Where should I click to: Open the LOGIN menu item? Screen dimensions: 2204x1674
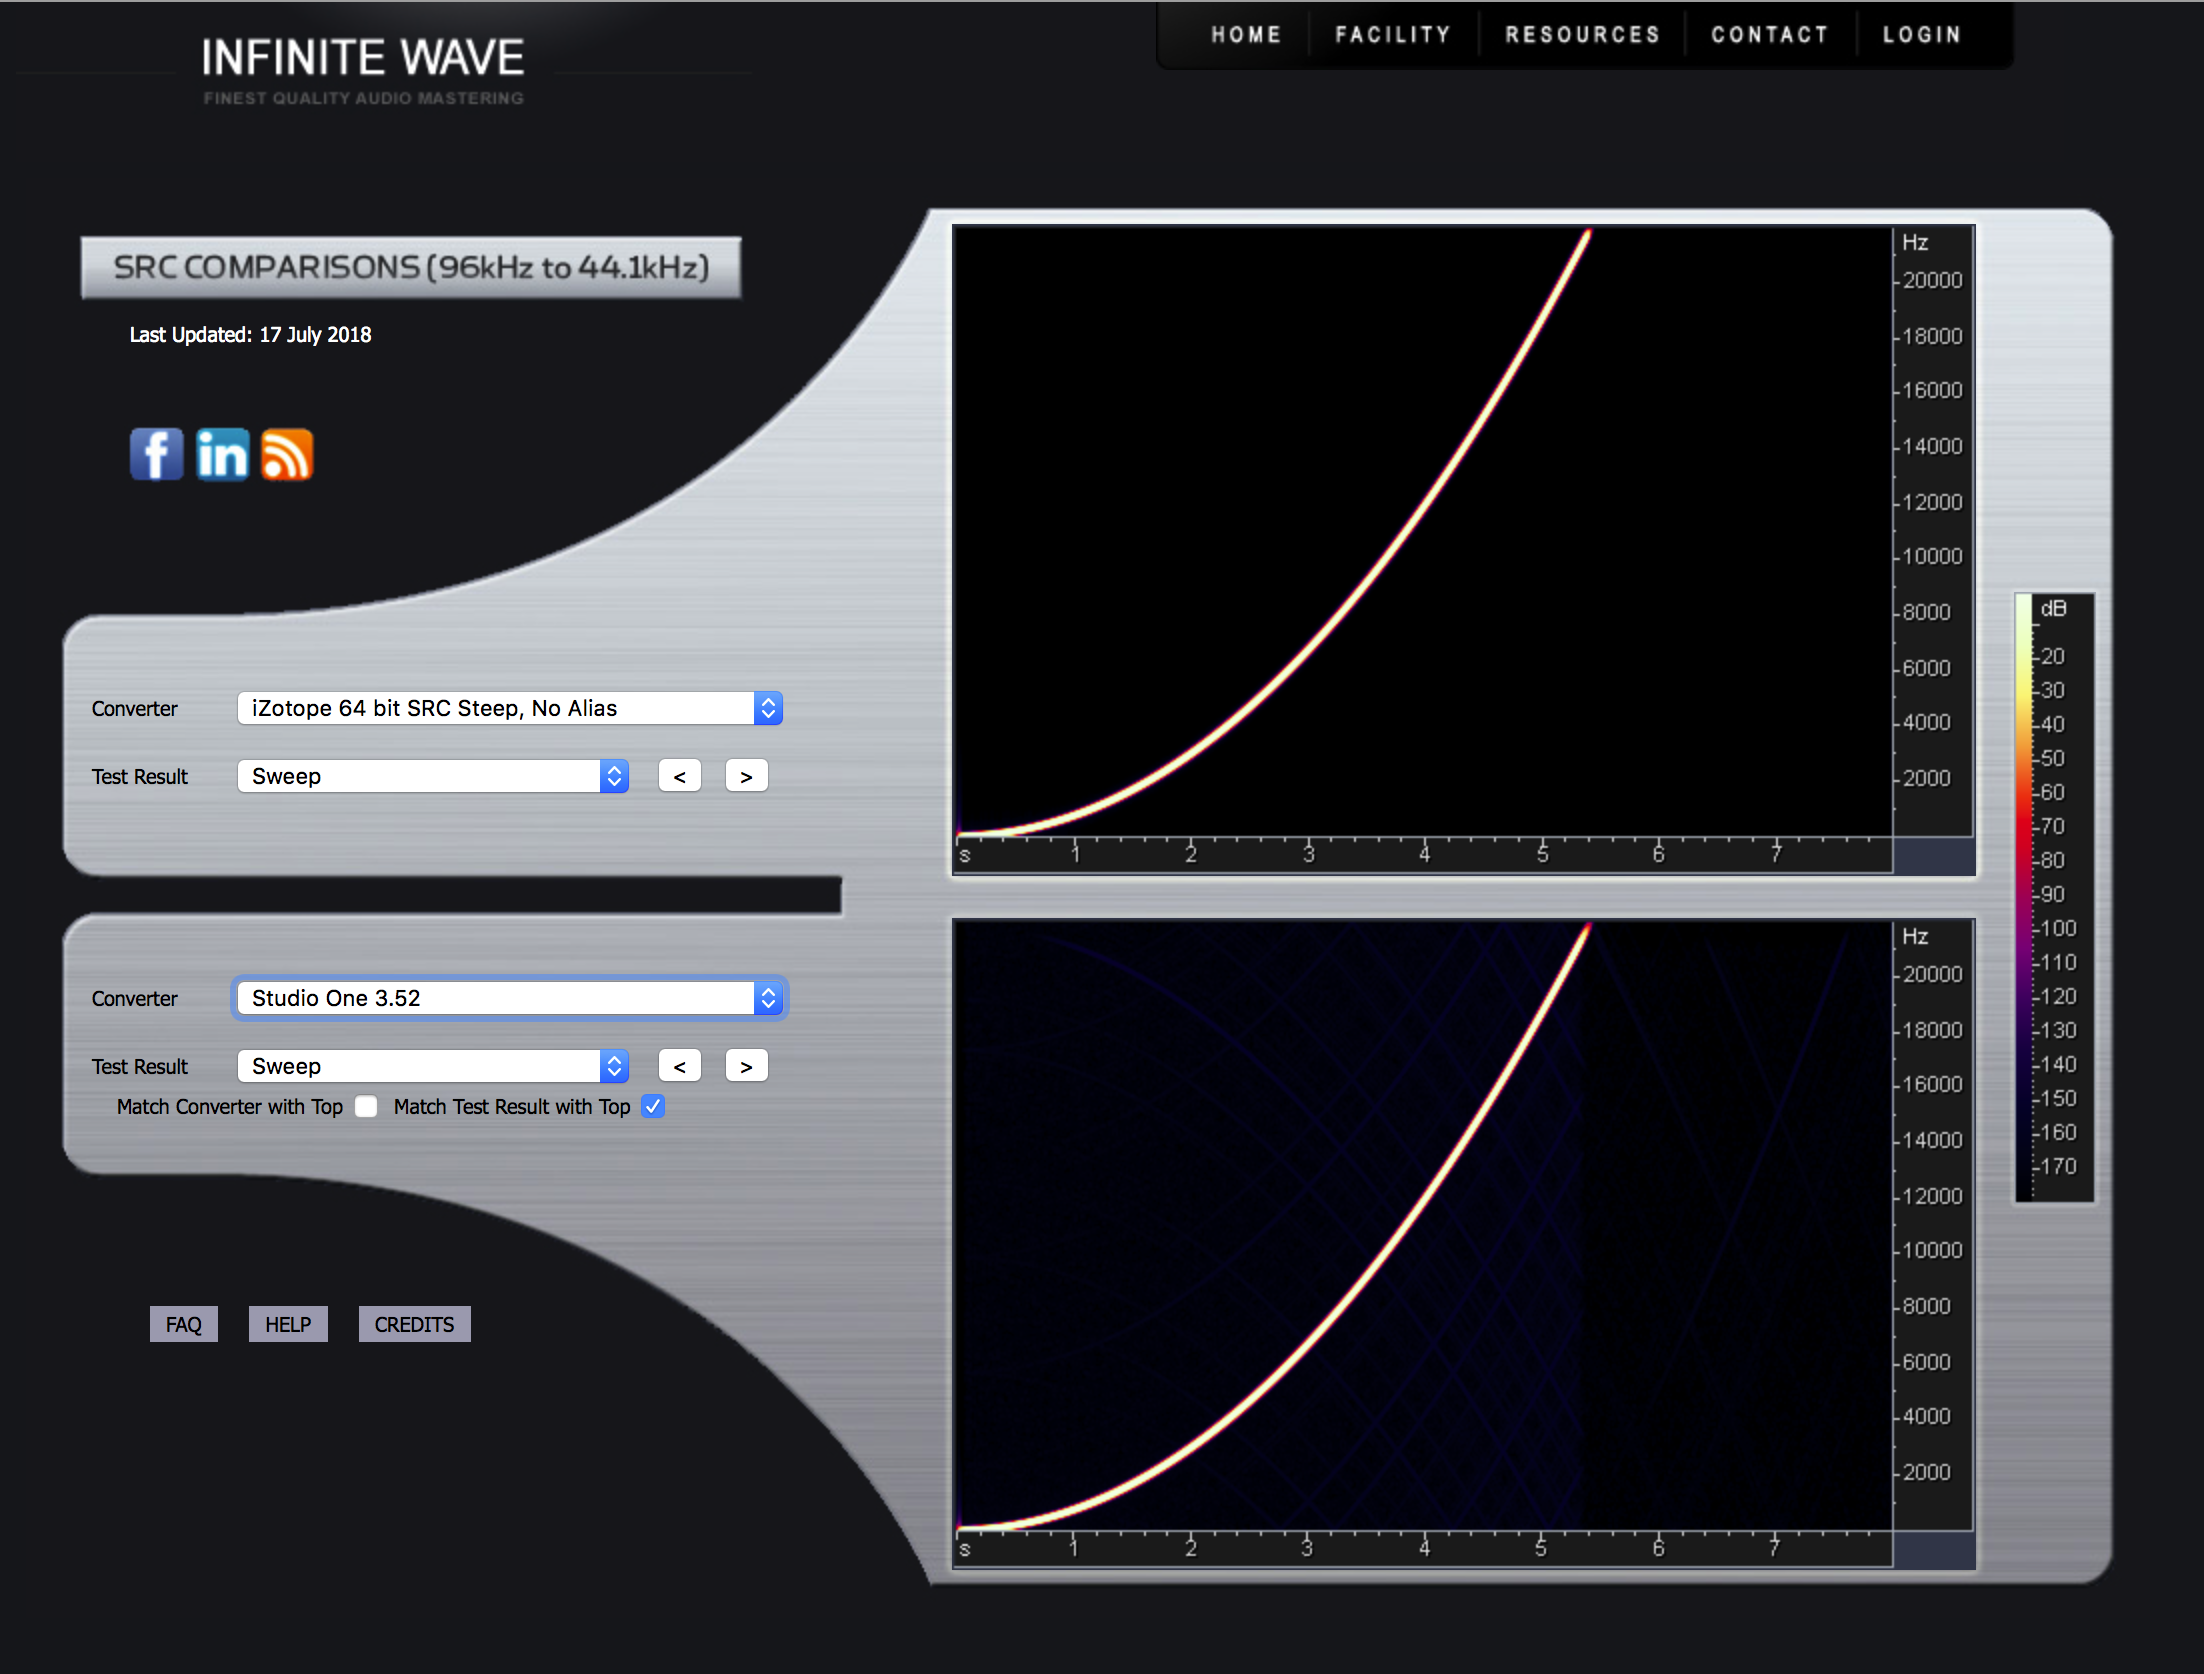point(1922,35)
